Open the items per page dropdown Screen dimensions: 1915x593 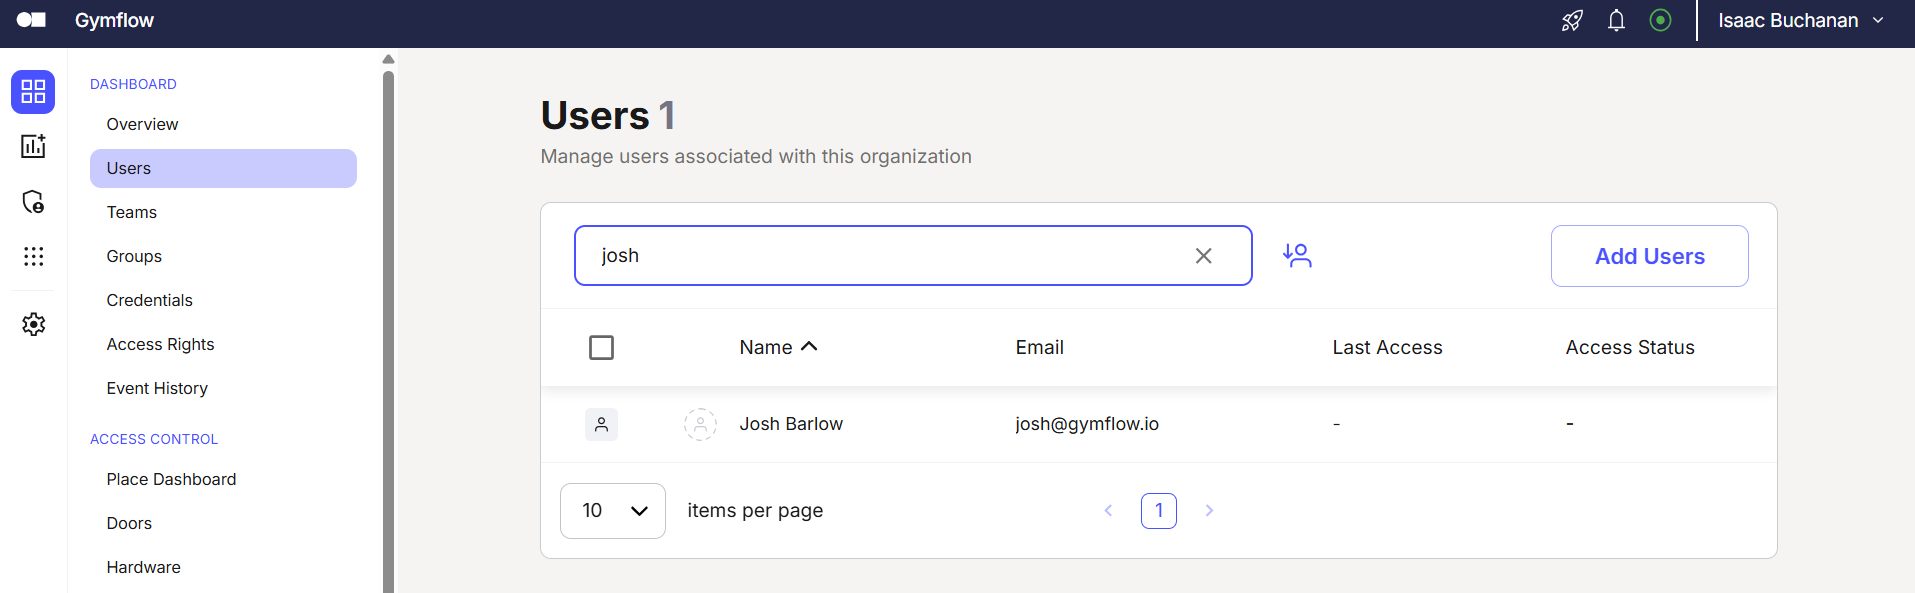pos(613,511)
